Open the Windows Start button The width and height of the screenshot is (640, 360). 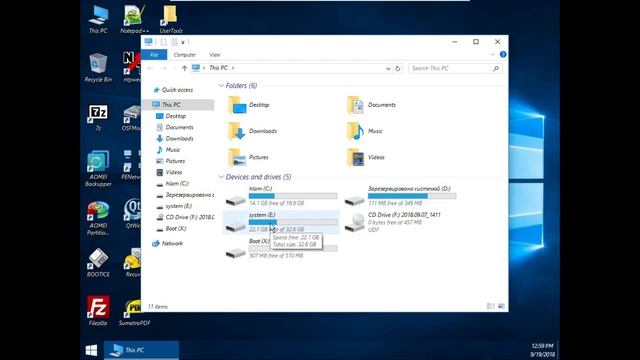pos(92,350)
